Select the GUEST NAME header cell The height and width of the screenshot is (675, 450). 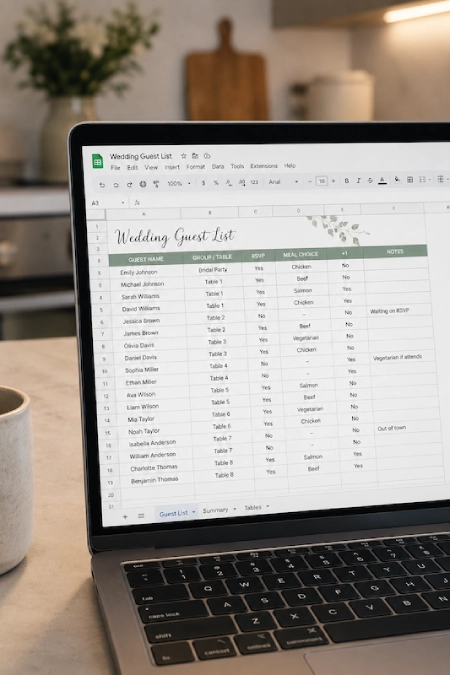(x=146, y=260)
